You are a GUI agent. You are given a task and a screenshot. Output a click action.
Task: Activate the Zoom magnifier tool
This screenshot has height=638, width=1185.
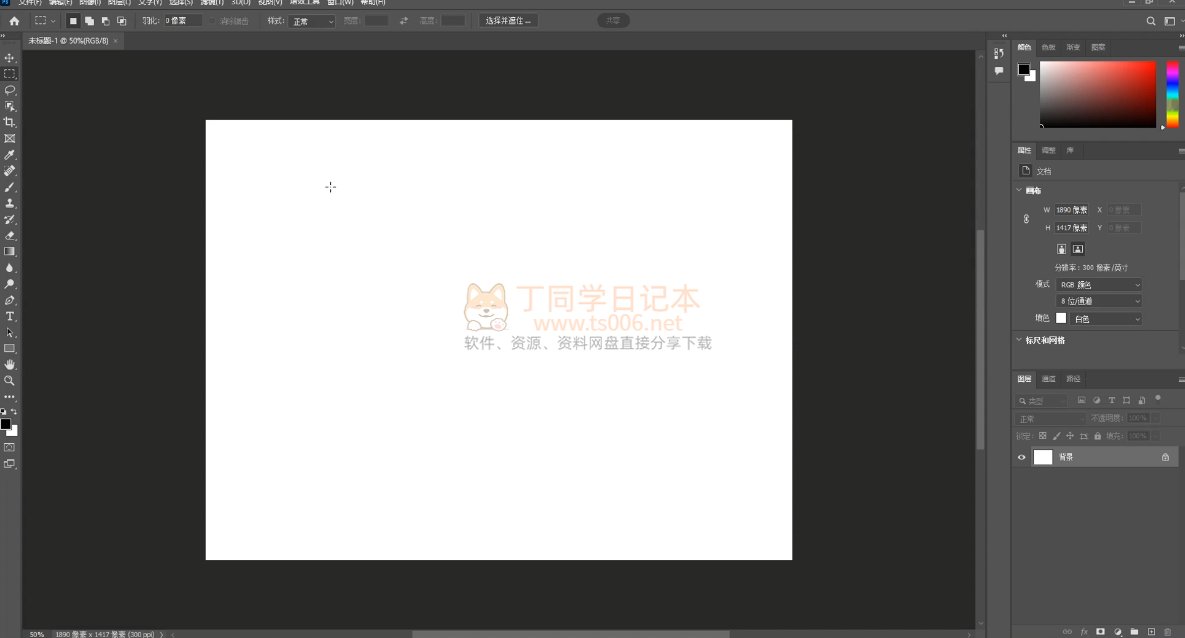click(10, 381)
